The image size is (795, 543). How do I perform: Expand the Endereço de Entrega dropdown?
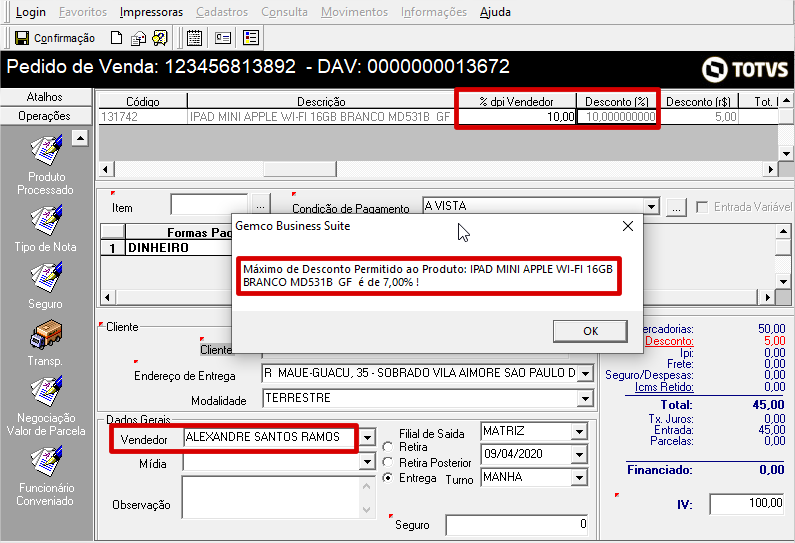click(x=586, y=374)
